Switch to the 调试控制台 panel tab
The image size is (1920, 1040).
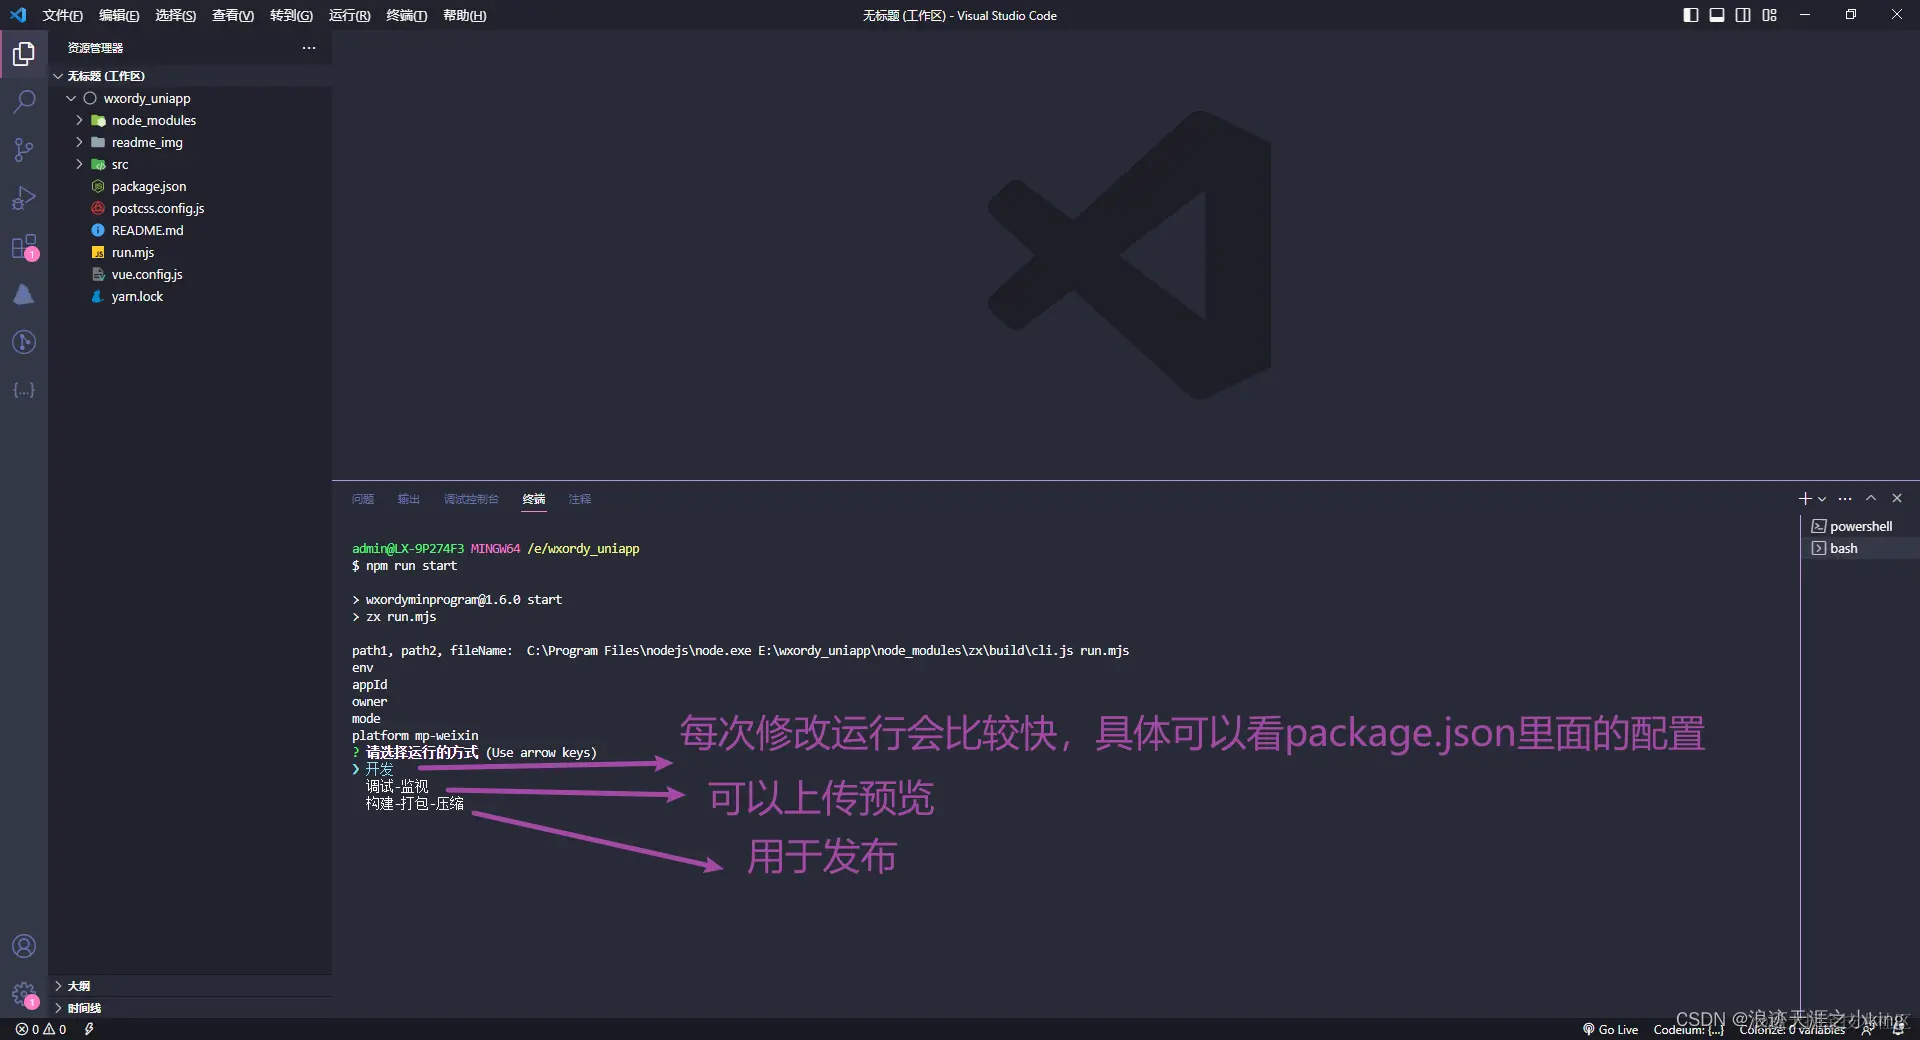[x=471, y=499]
